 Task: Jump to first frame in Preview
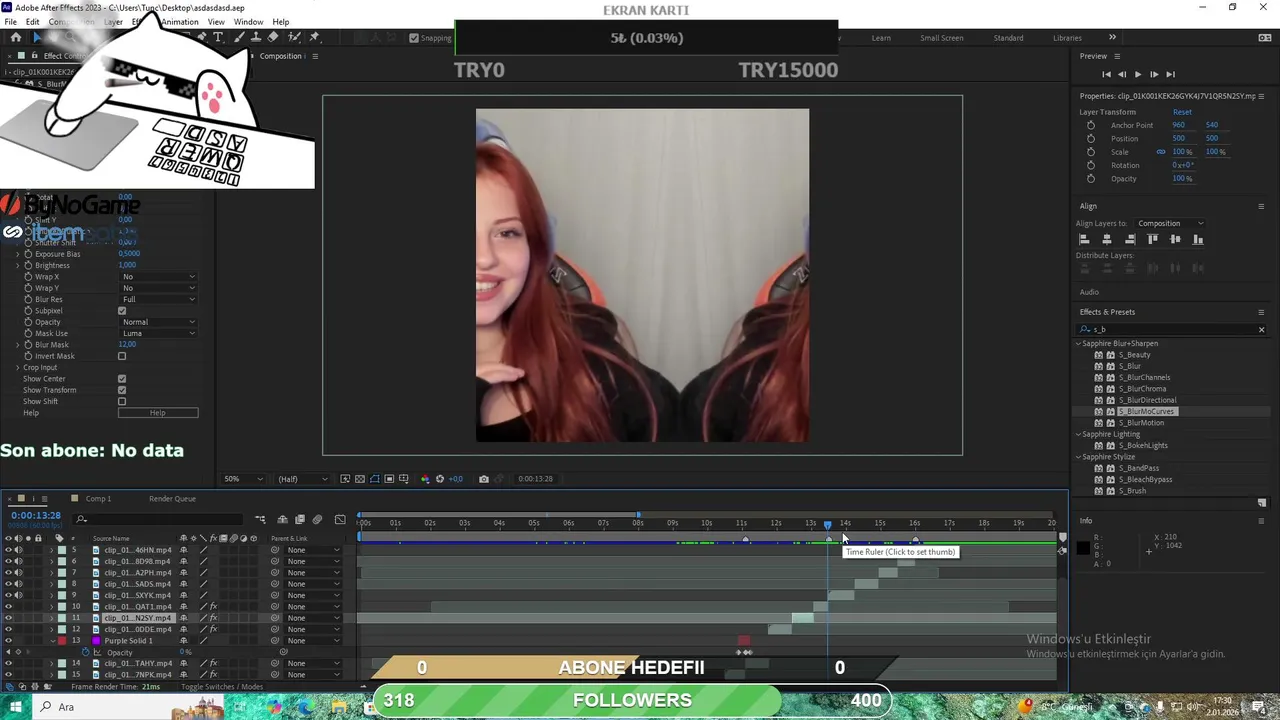coord(1106,74)
